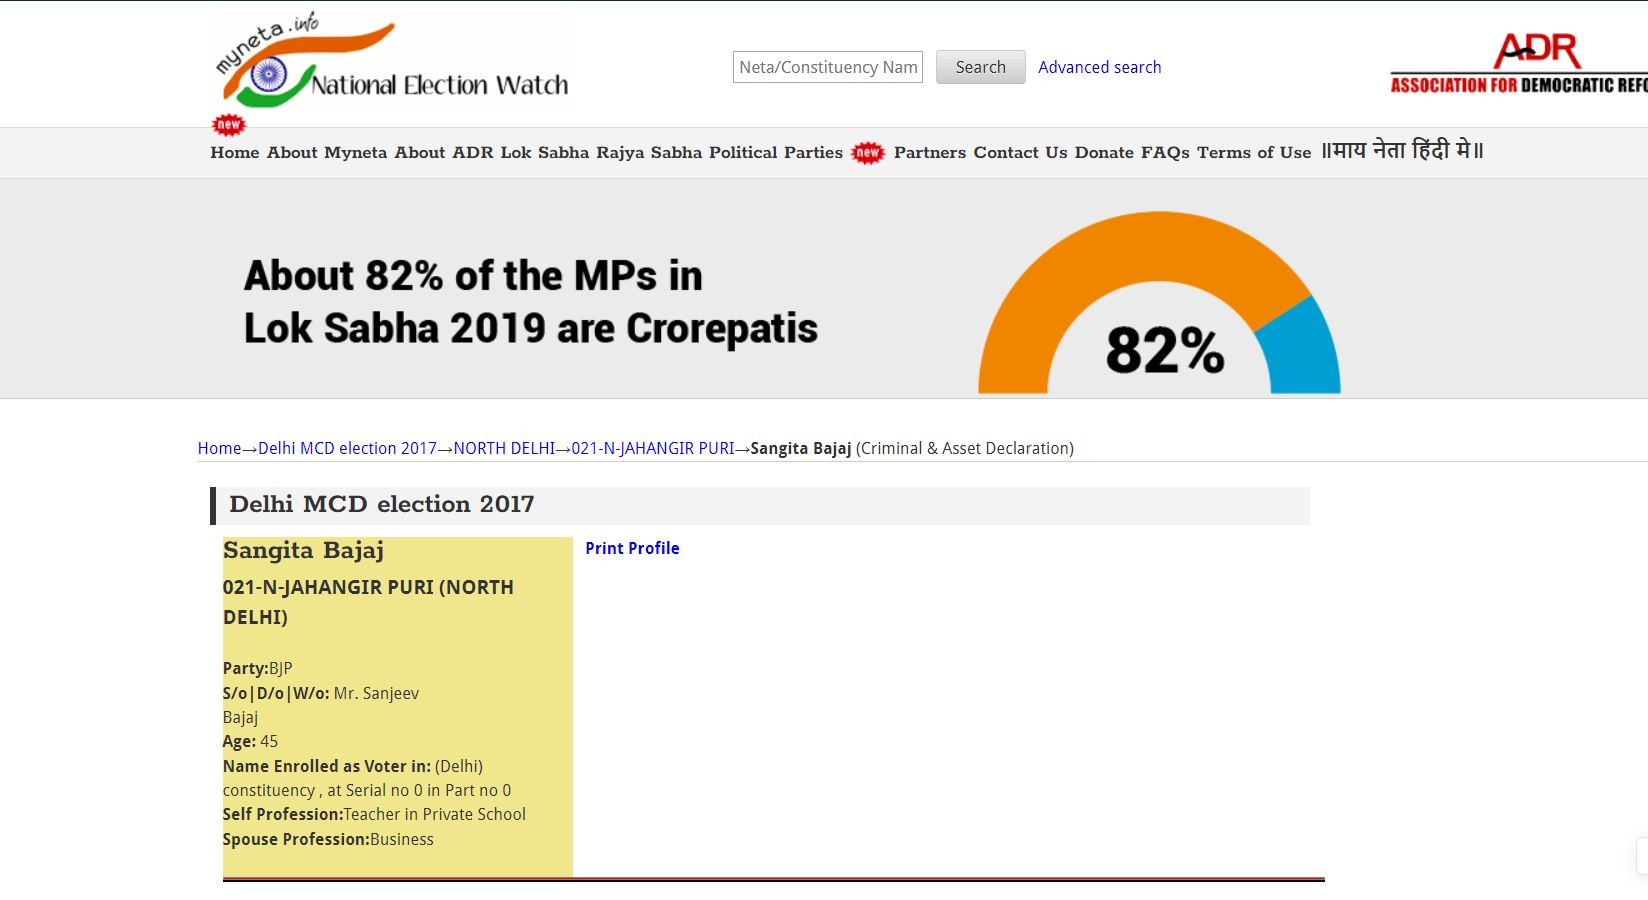Click the Print Profile link
Viewport: 1648px width, 900px height.
[x=632, y=548]
